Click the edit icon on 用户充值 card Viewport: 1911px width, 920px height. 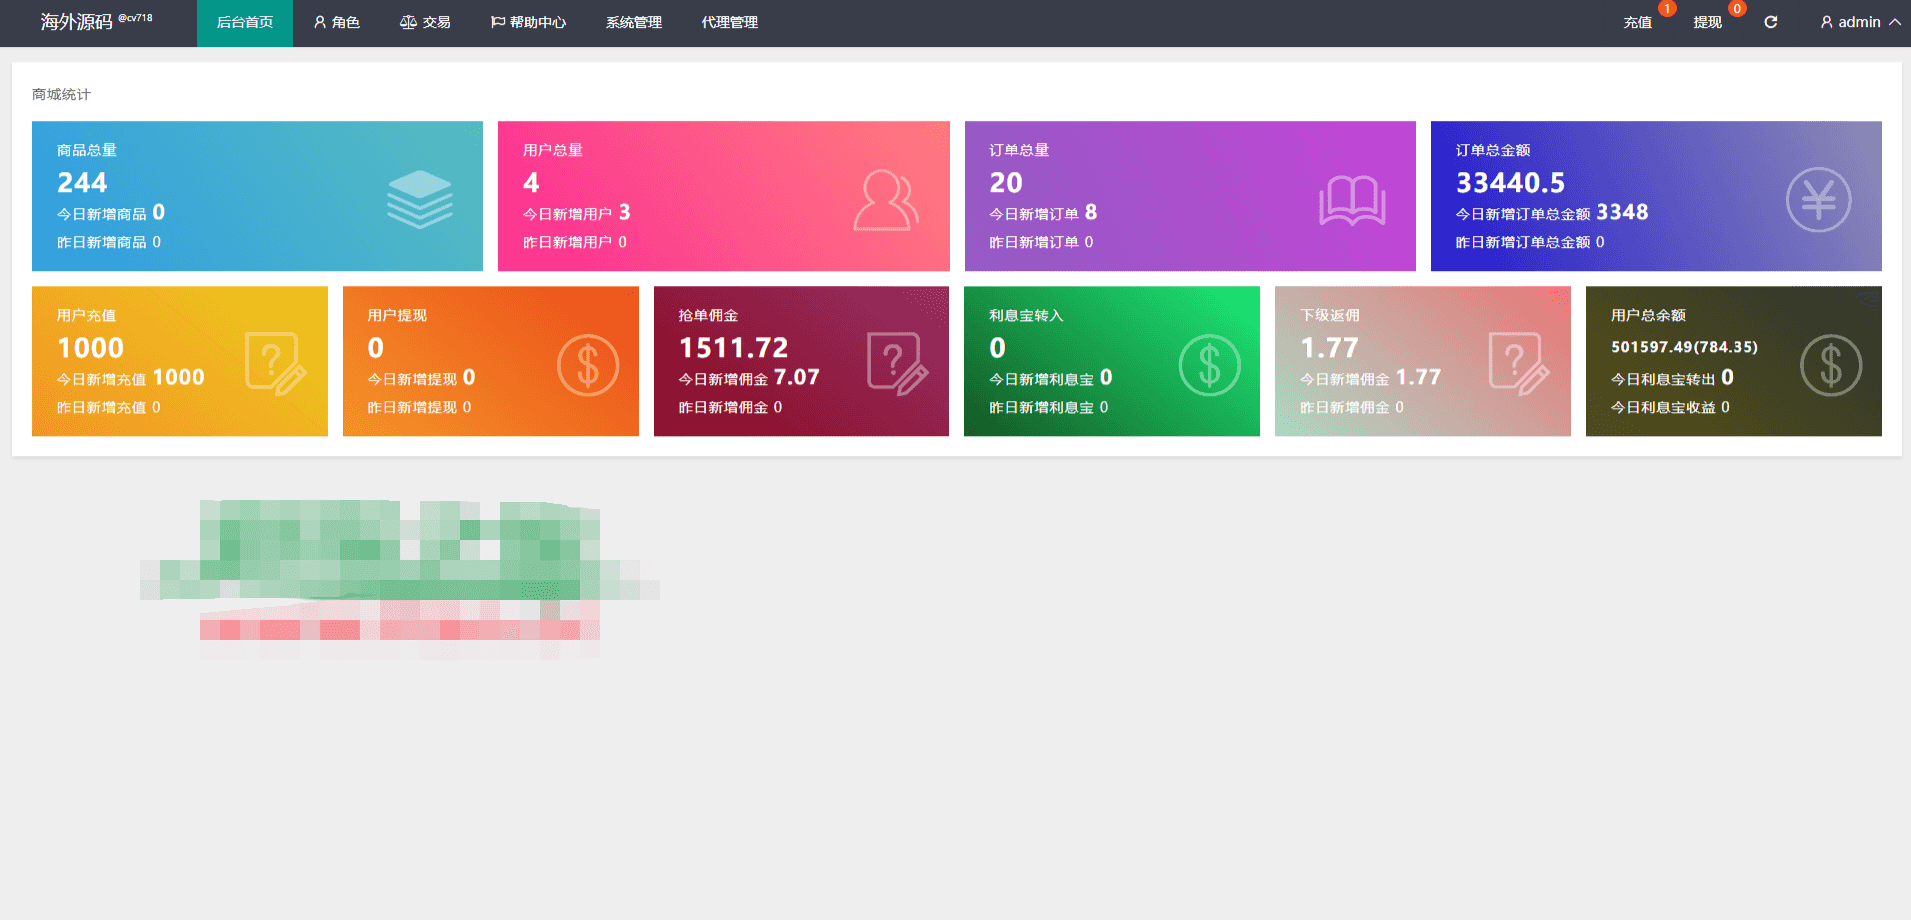(x=275, y=364)
